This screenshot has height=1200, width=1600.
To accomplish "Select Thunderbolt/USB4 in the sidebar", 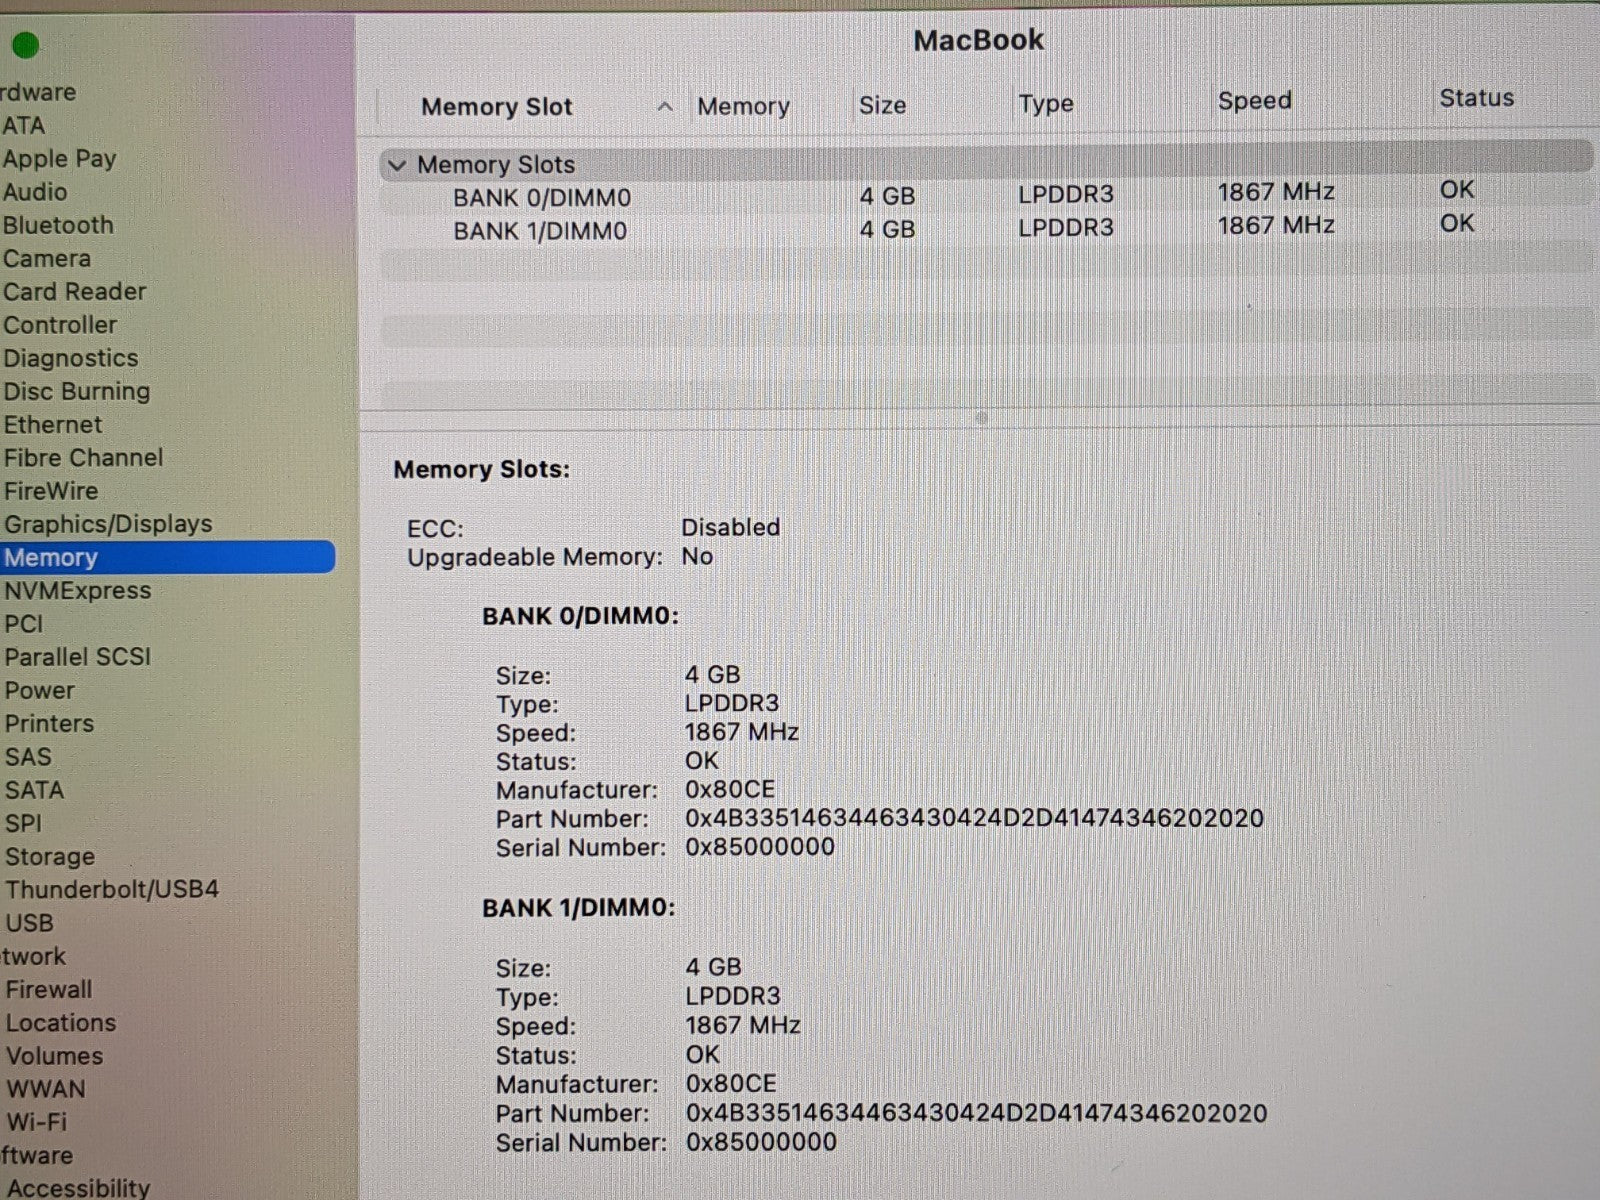I will click(111, 889).
